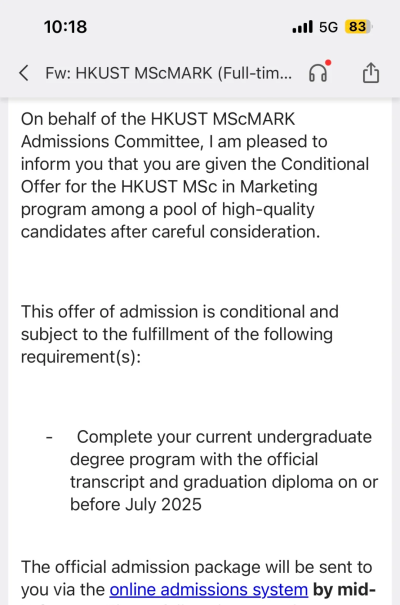Tap the email subject title Fw: HKUST MScMARK

point(169,73)
